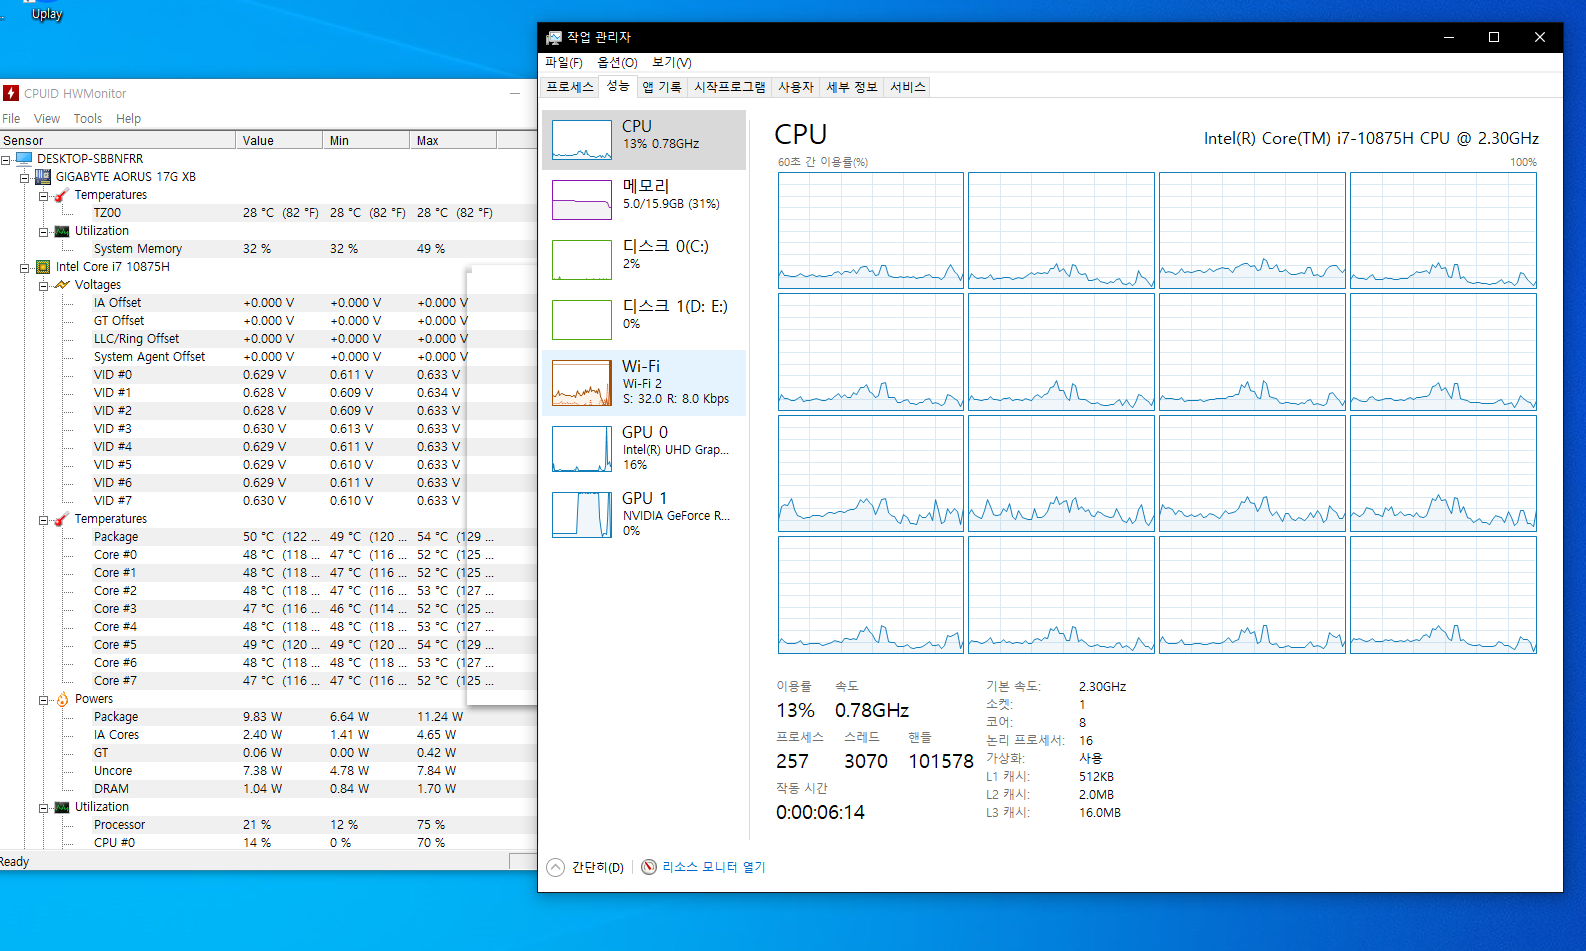Click the 간단히 collapse arrow icon
This screenshot has width=1586, height=951.
556,867
